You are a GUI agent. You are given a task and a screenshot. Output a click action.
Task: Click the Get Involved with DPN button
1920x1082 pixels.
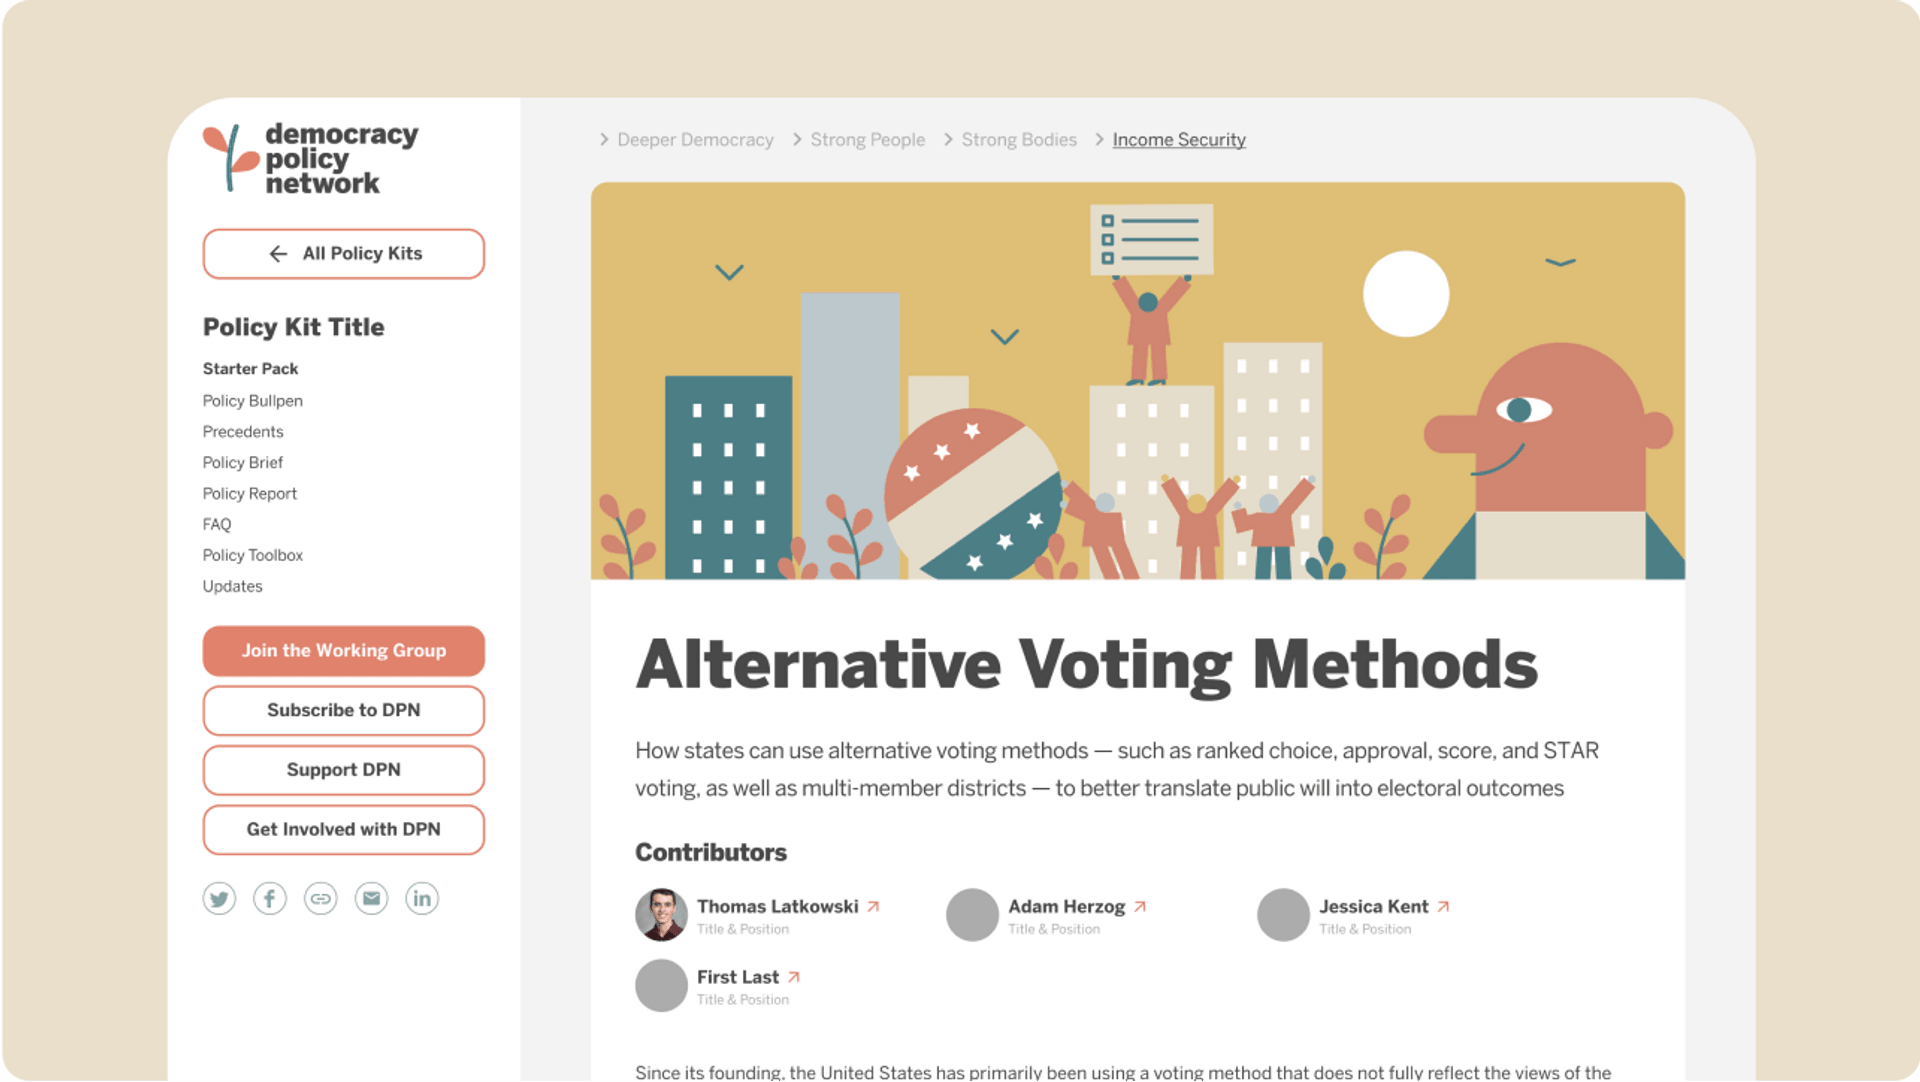click(x=343, y=829)
